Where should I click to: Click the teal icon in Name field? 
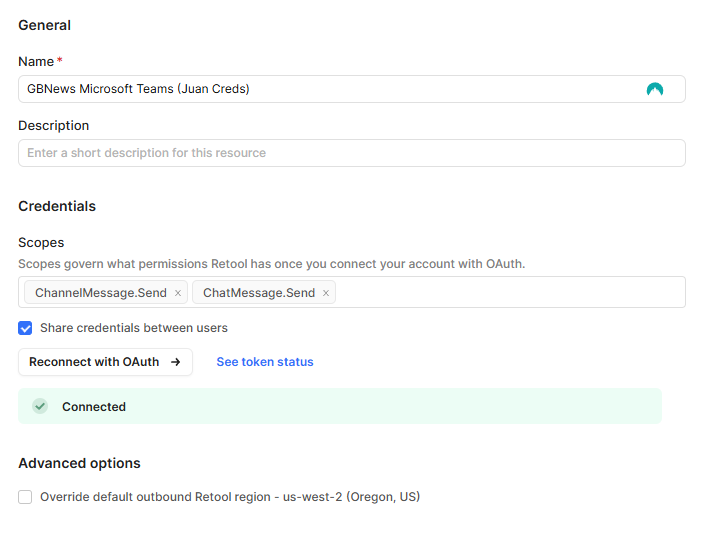pyautogui.click(x=655, y=89)
